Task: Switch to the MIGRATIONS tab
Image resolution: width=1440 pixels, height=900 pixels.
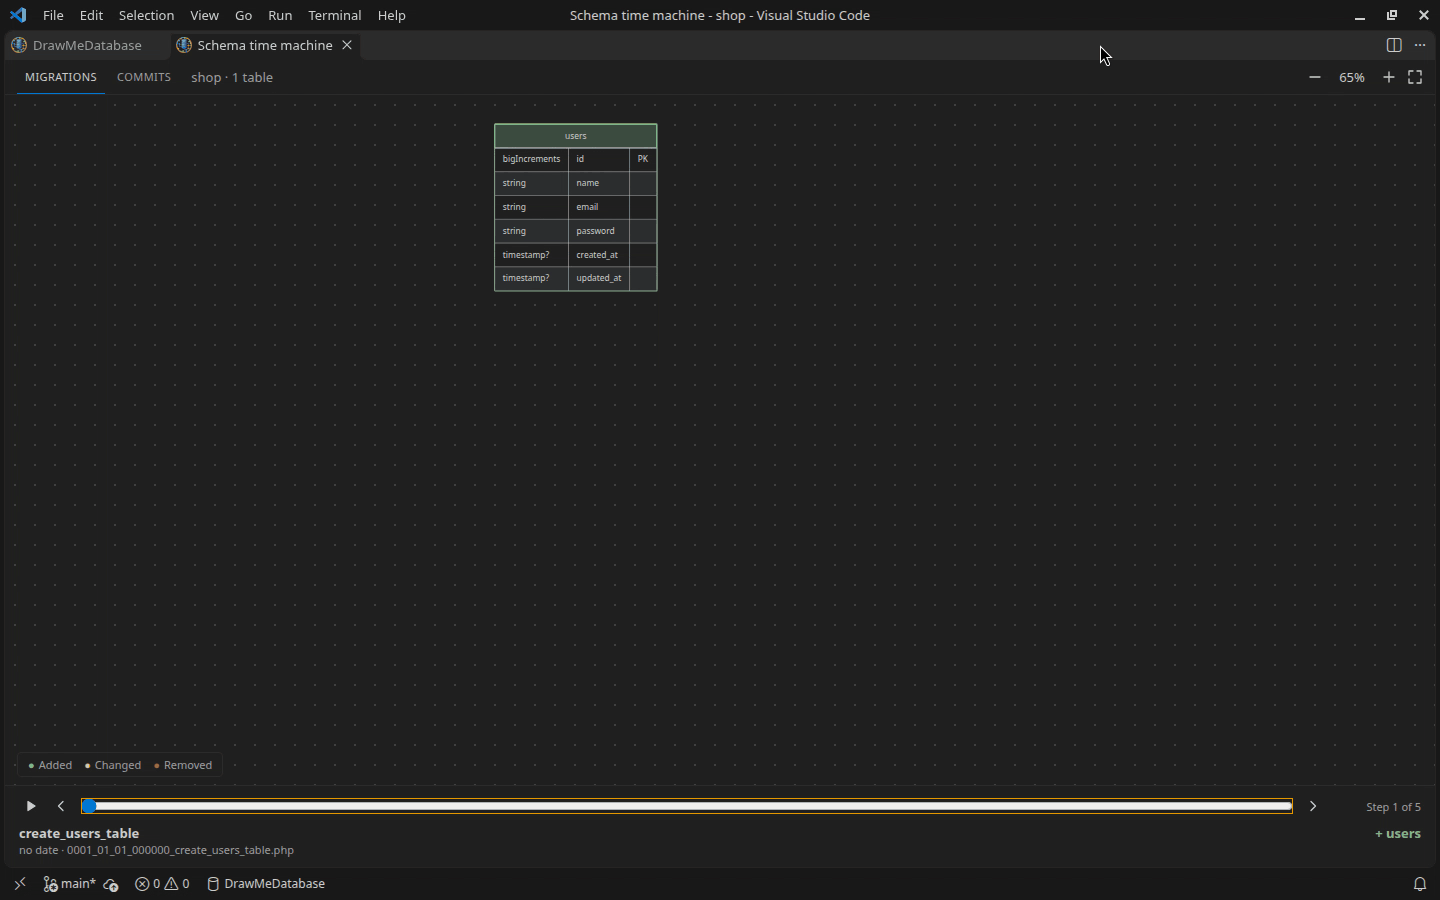Action: [x=61, y=77]
